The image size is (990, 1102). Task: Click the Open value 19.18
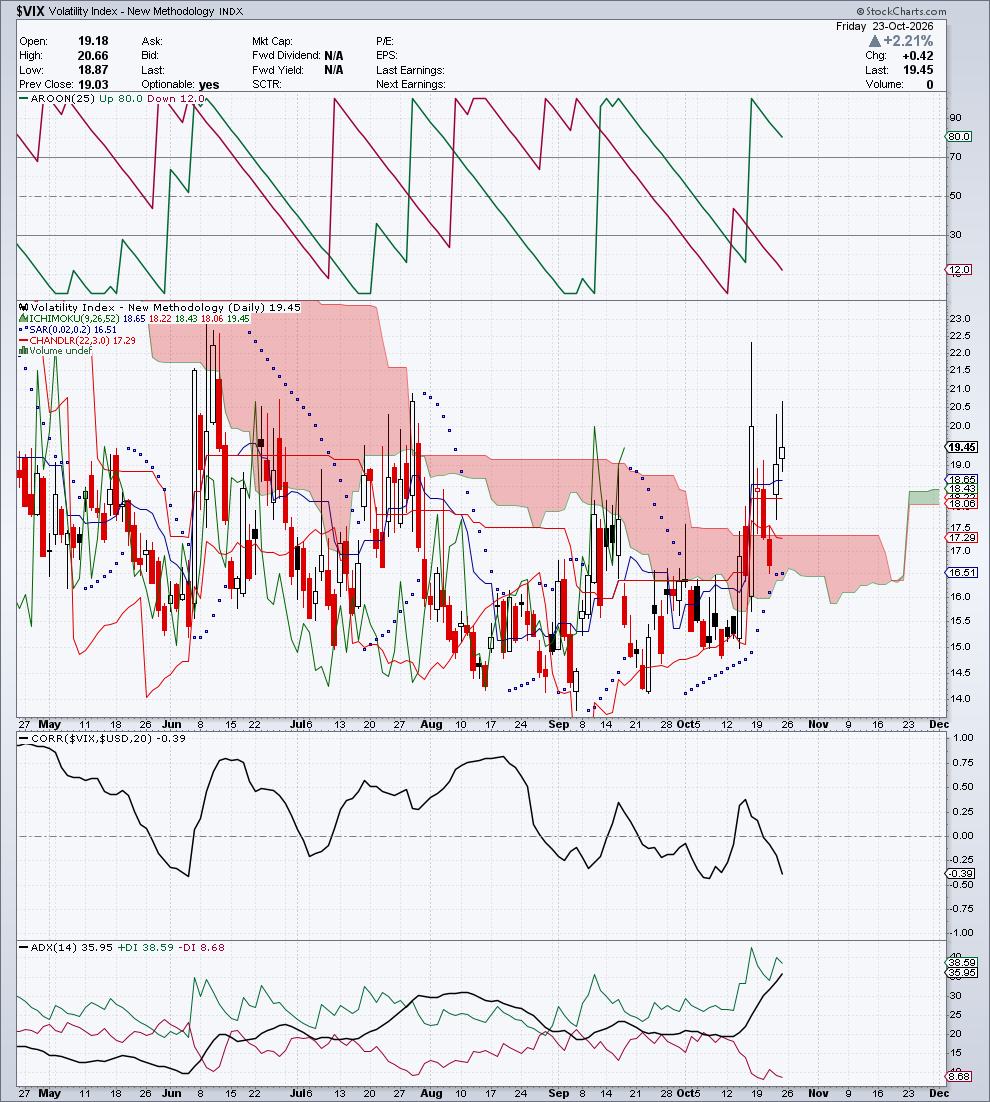(93, 41)
